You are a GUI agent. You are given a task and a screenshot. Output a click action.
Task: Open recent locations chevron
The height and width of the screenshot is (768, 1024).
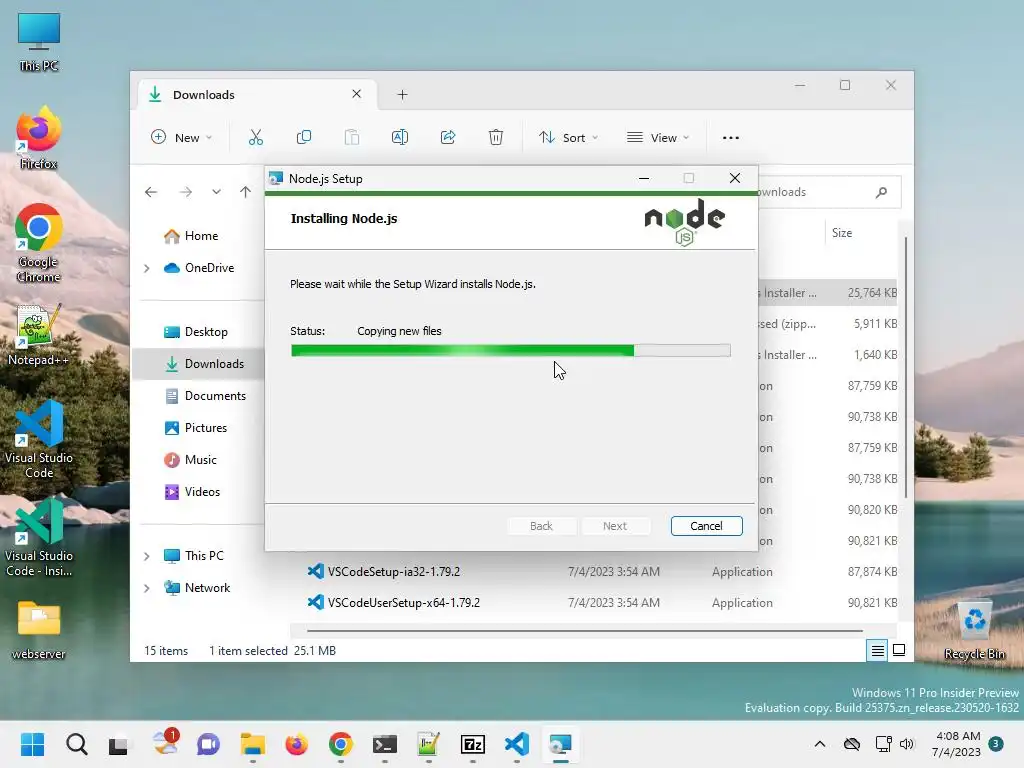point(216,192)
